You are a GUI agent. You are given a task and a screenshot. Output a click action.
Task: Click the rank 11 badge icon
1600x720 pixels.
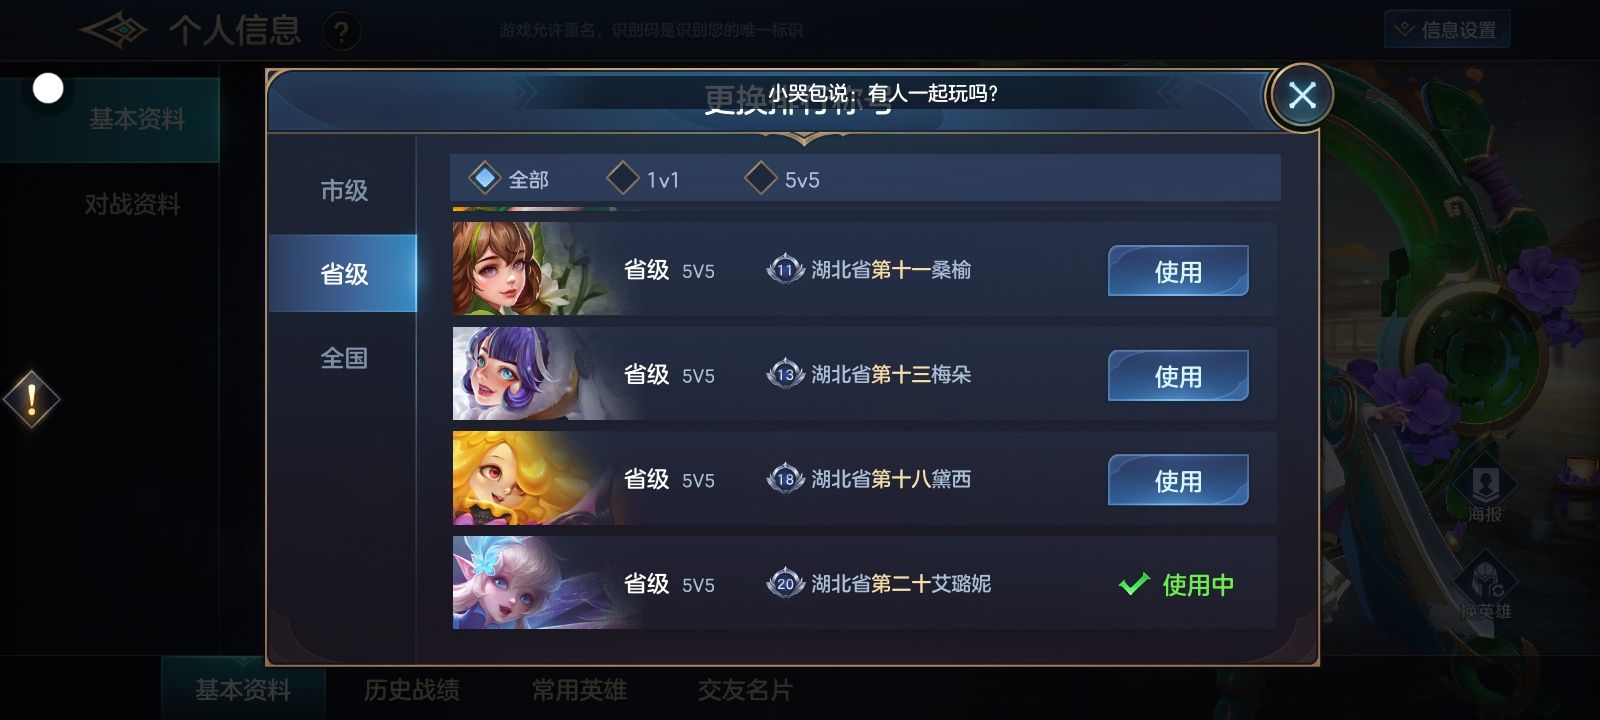pyautogui.click(x=785, y=269)
